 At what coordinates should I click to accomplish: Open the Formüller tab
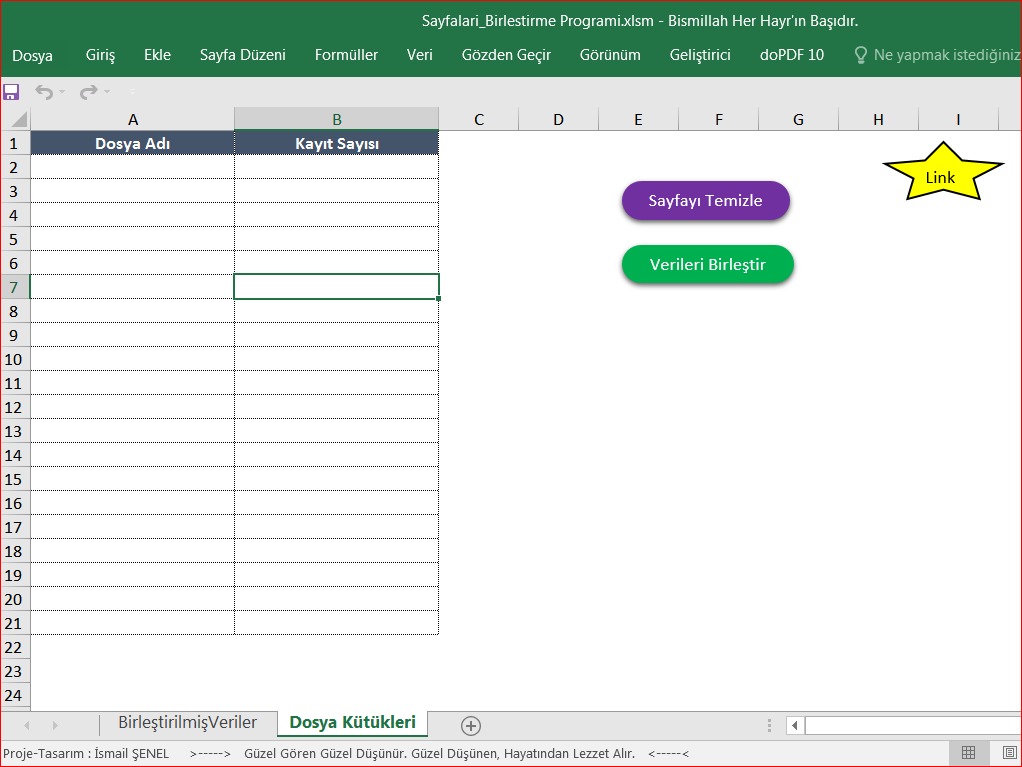coord(346,55)
